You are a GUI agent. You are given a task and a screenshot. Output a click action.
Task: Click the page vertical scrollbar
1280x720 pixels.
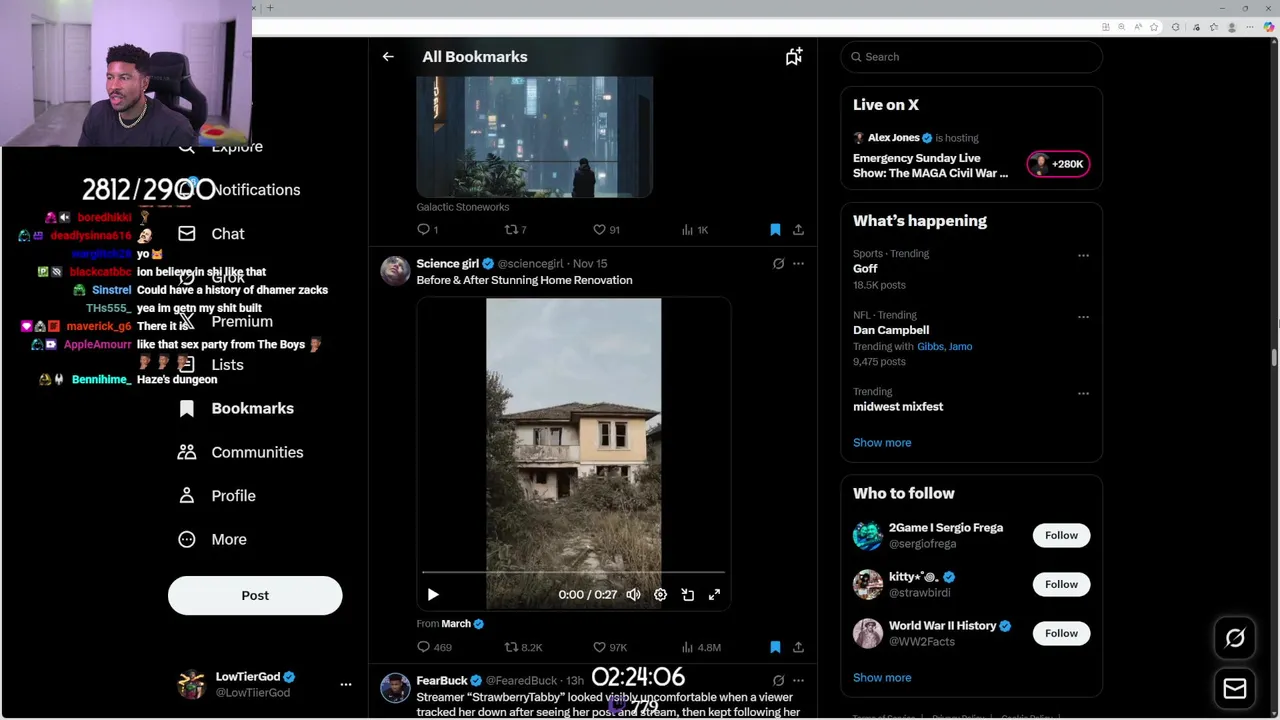(x=1274, y=358)
